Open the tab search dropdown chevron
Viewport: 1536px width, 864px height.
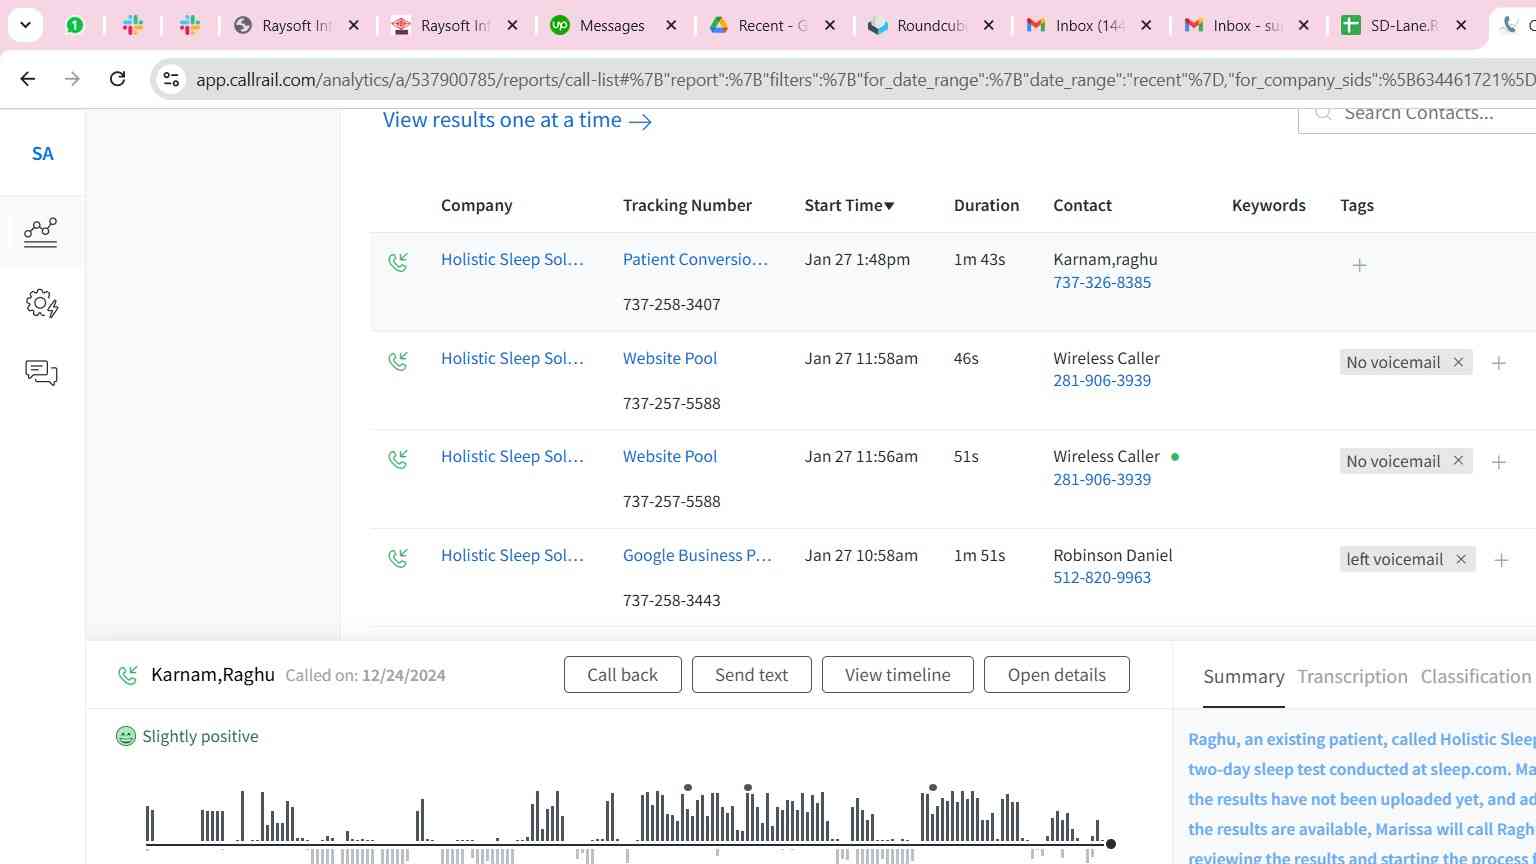coord(25,25)
